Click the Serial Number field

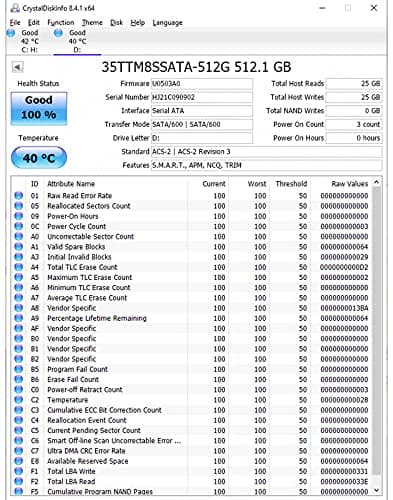[x=202, y=97]
